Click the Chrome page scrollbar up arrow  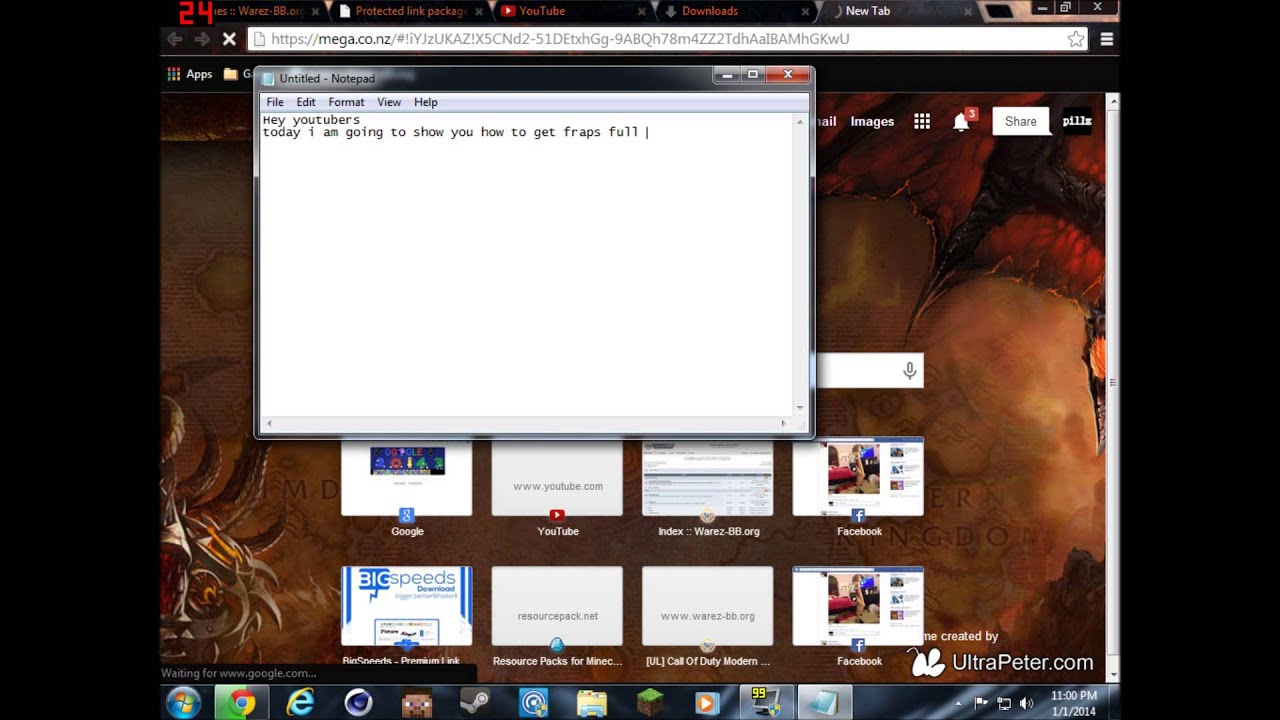point(1112,102)
